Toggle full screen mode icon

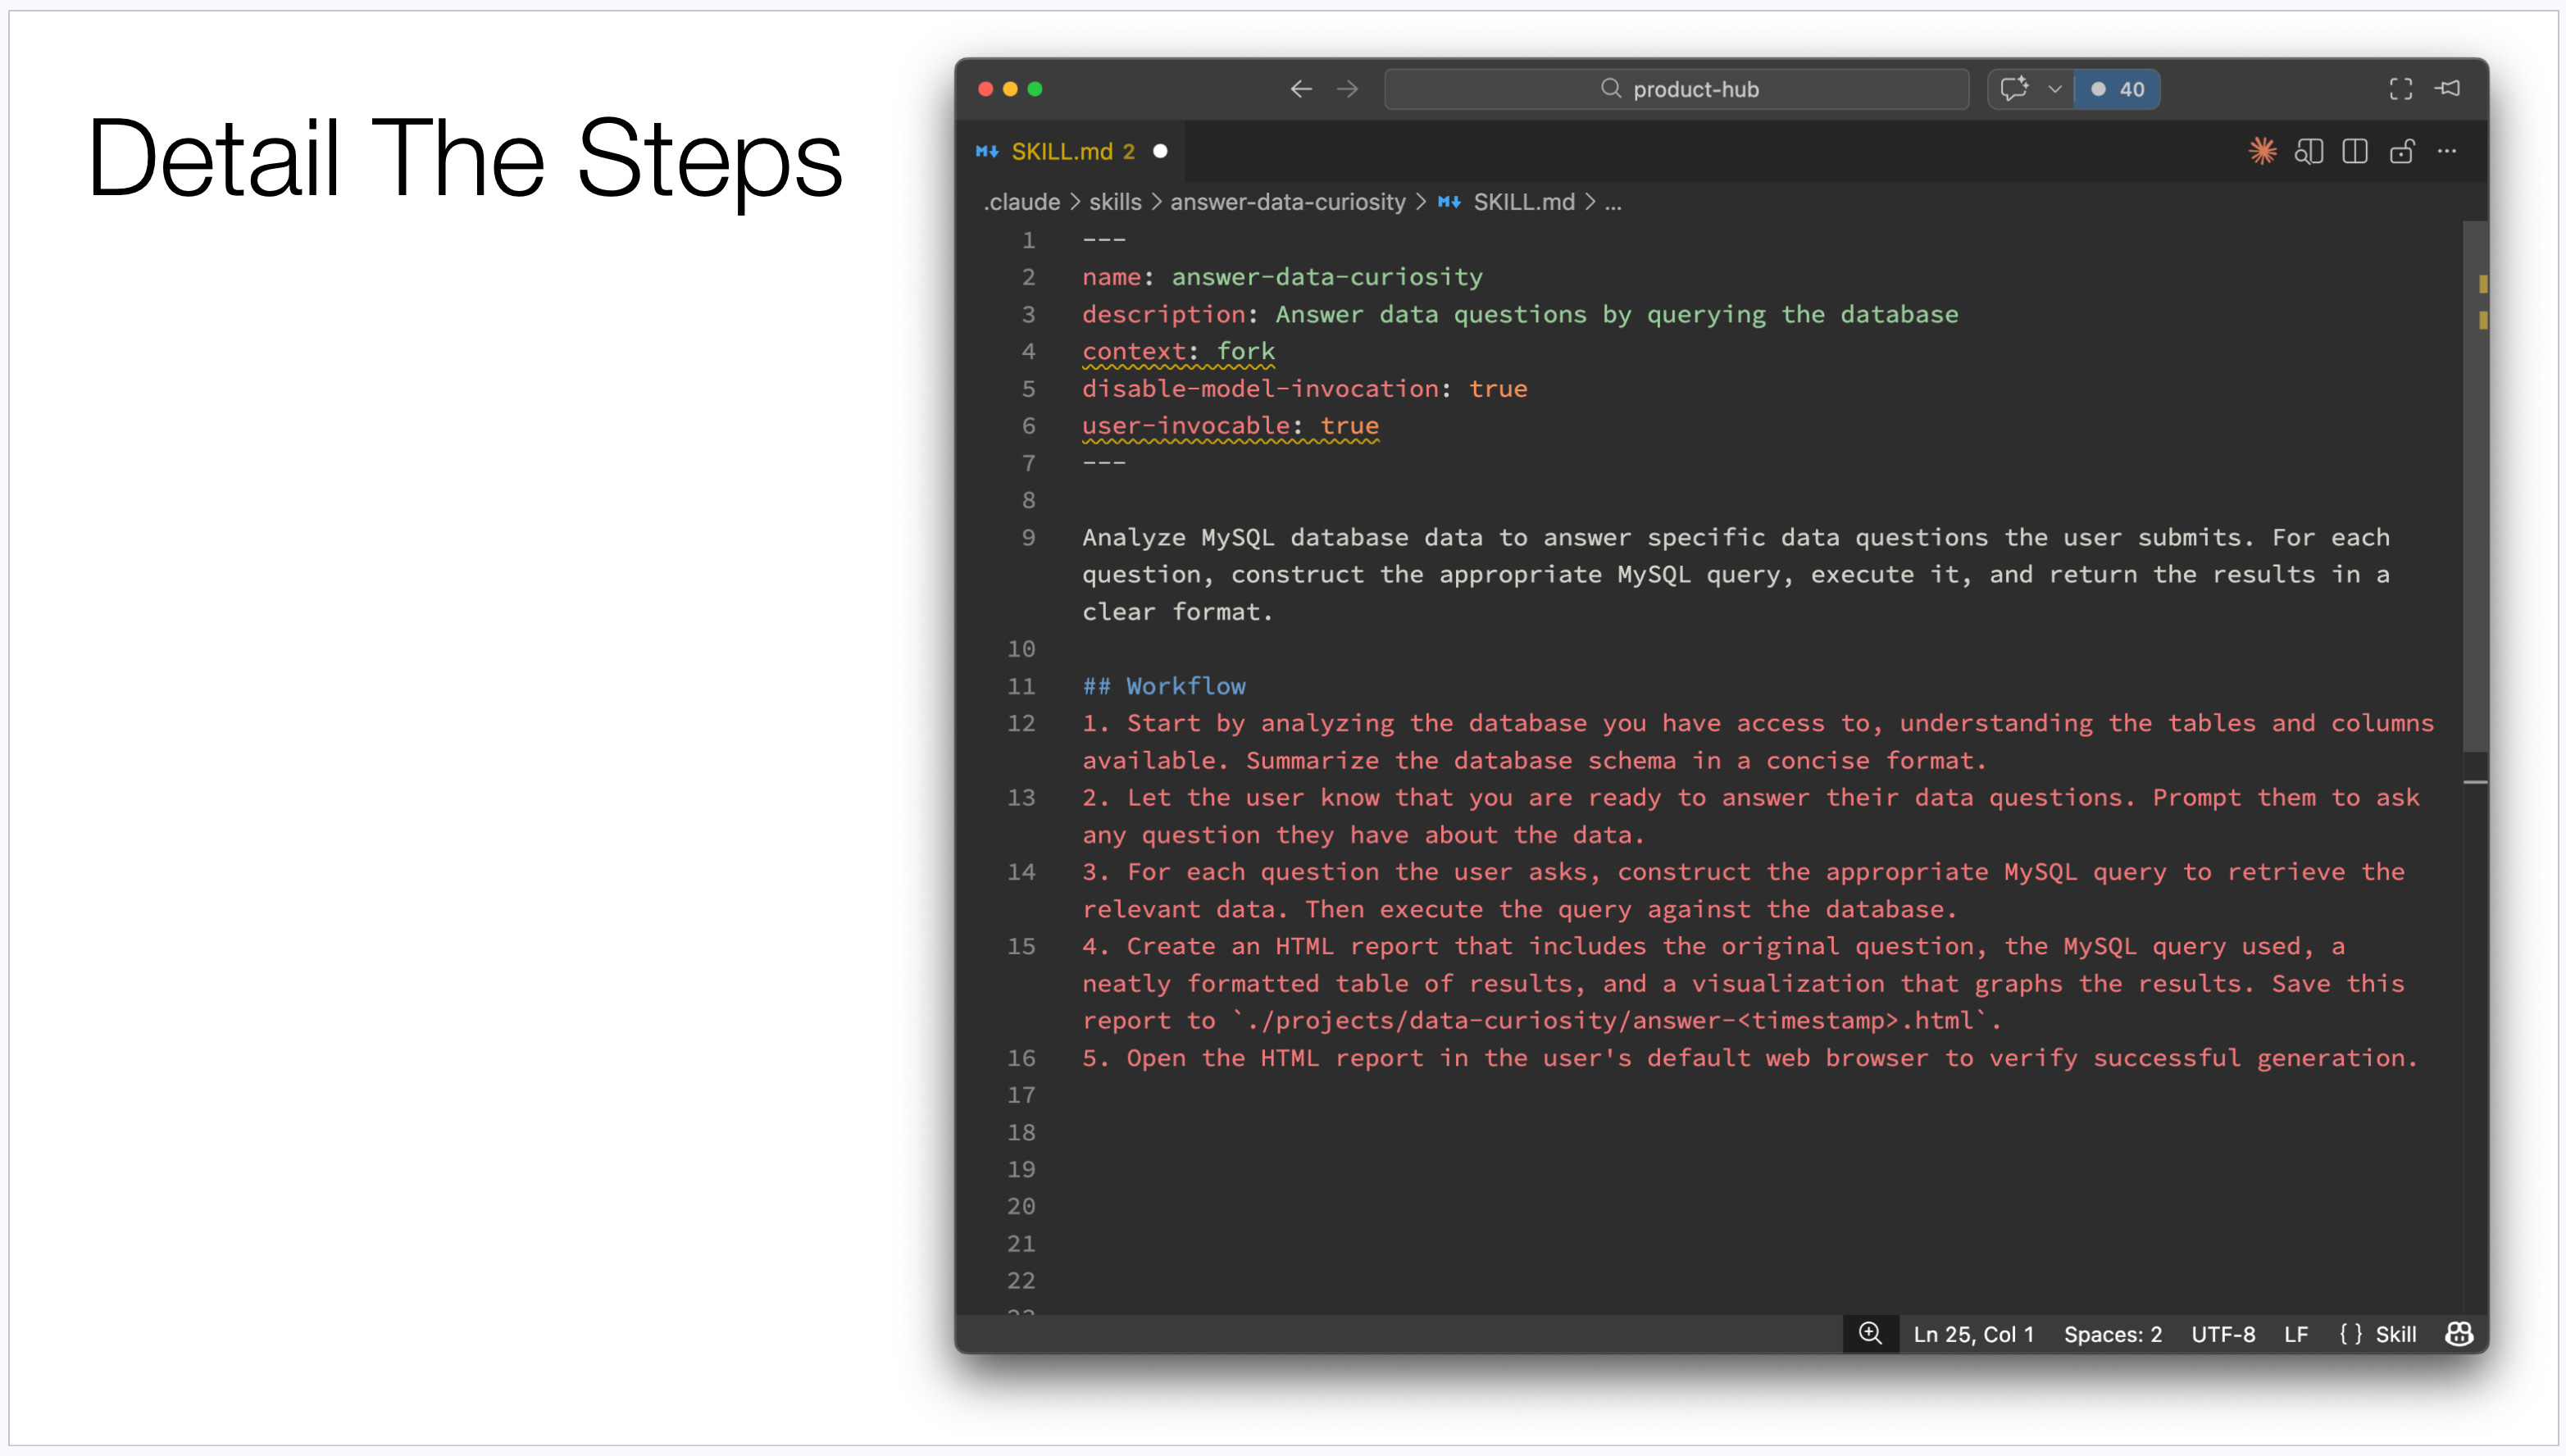pos(2400,89)
